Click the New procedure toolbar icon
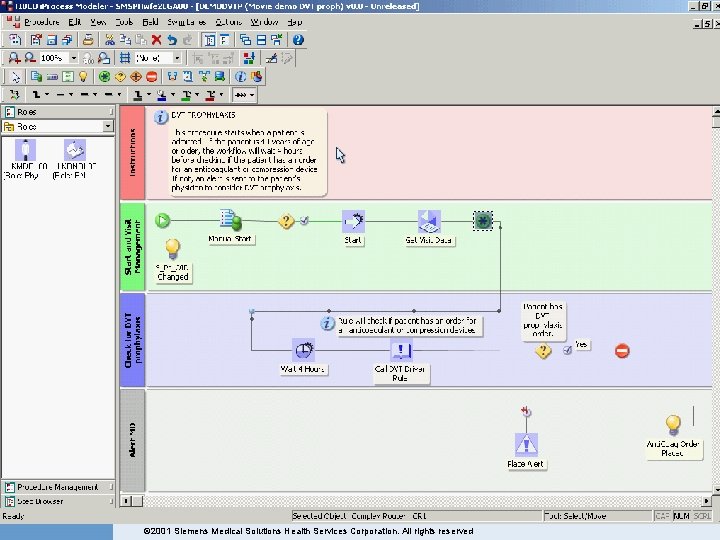The image size is (720, 540). pyautogui.click(x=15, y=40)
